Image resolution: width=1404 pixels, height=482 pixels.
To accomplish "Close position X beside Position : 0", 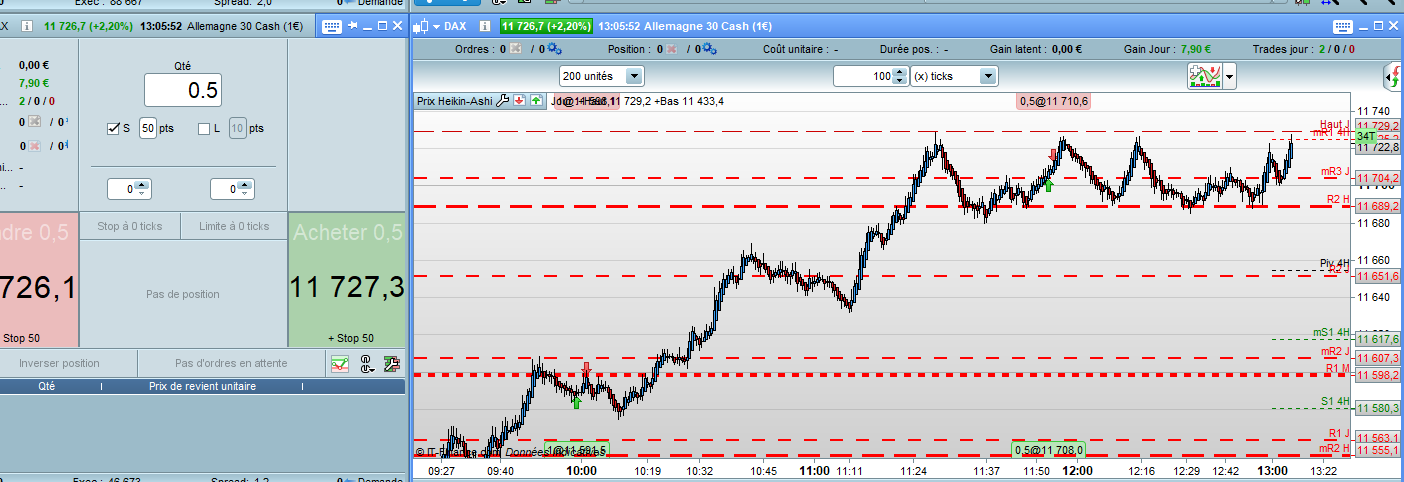I will coord(671,48).
